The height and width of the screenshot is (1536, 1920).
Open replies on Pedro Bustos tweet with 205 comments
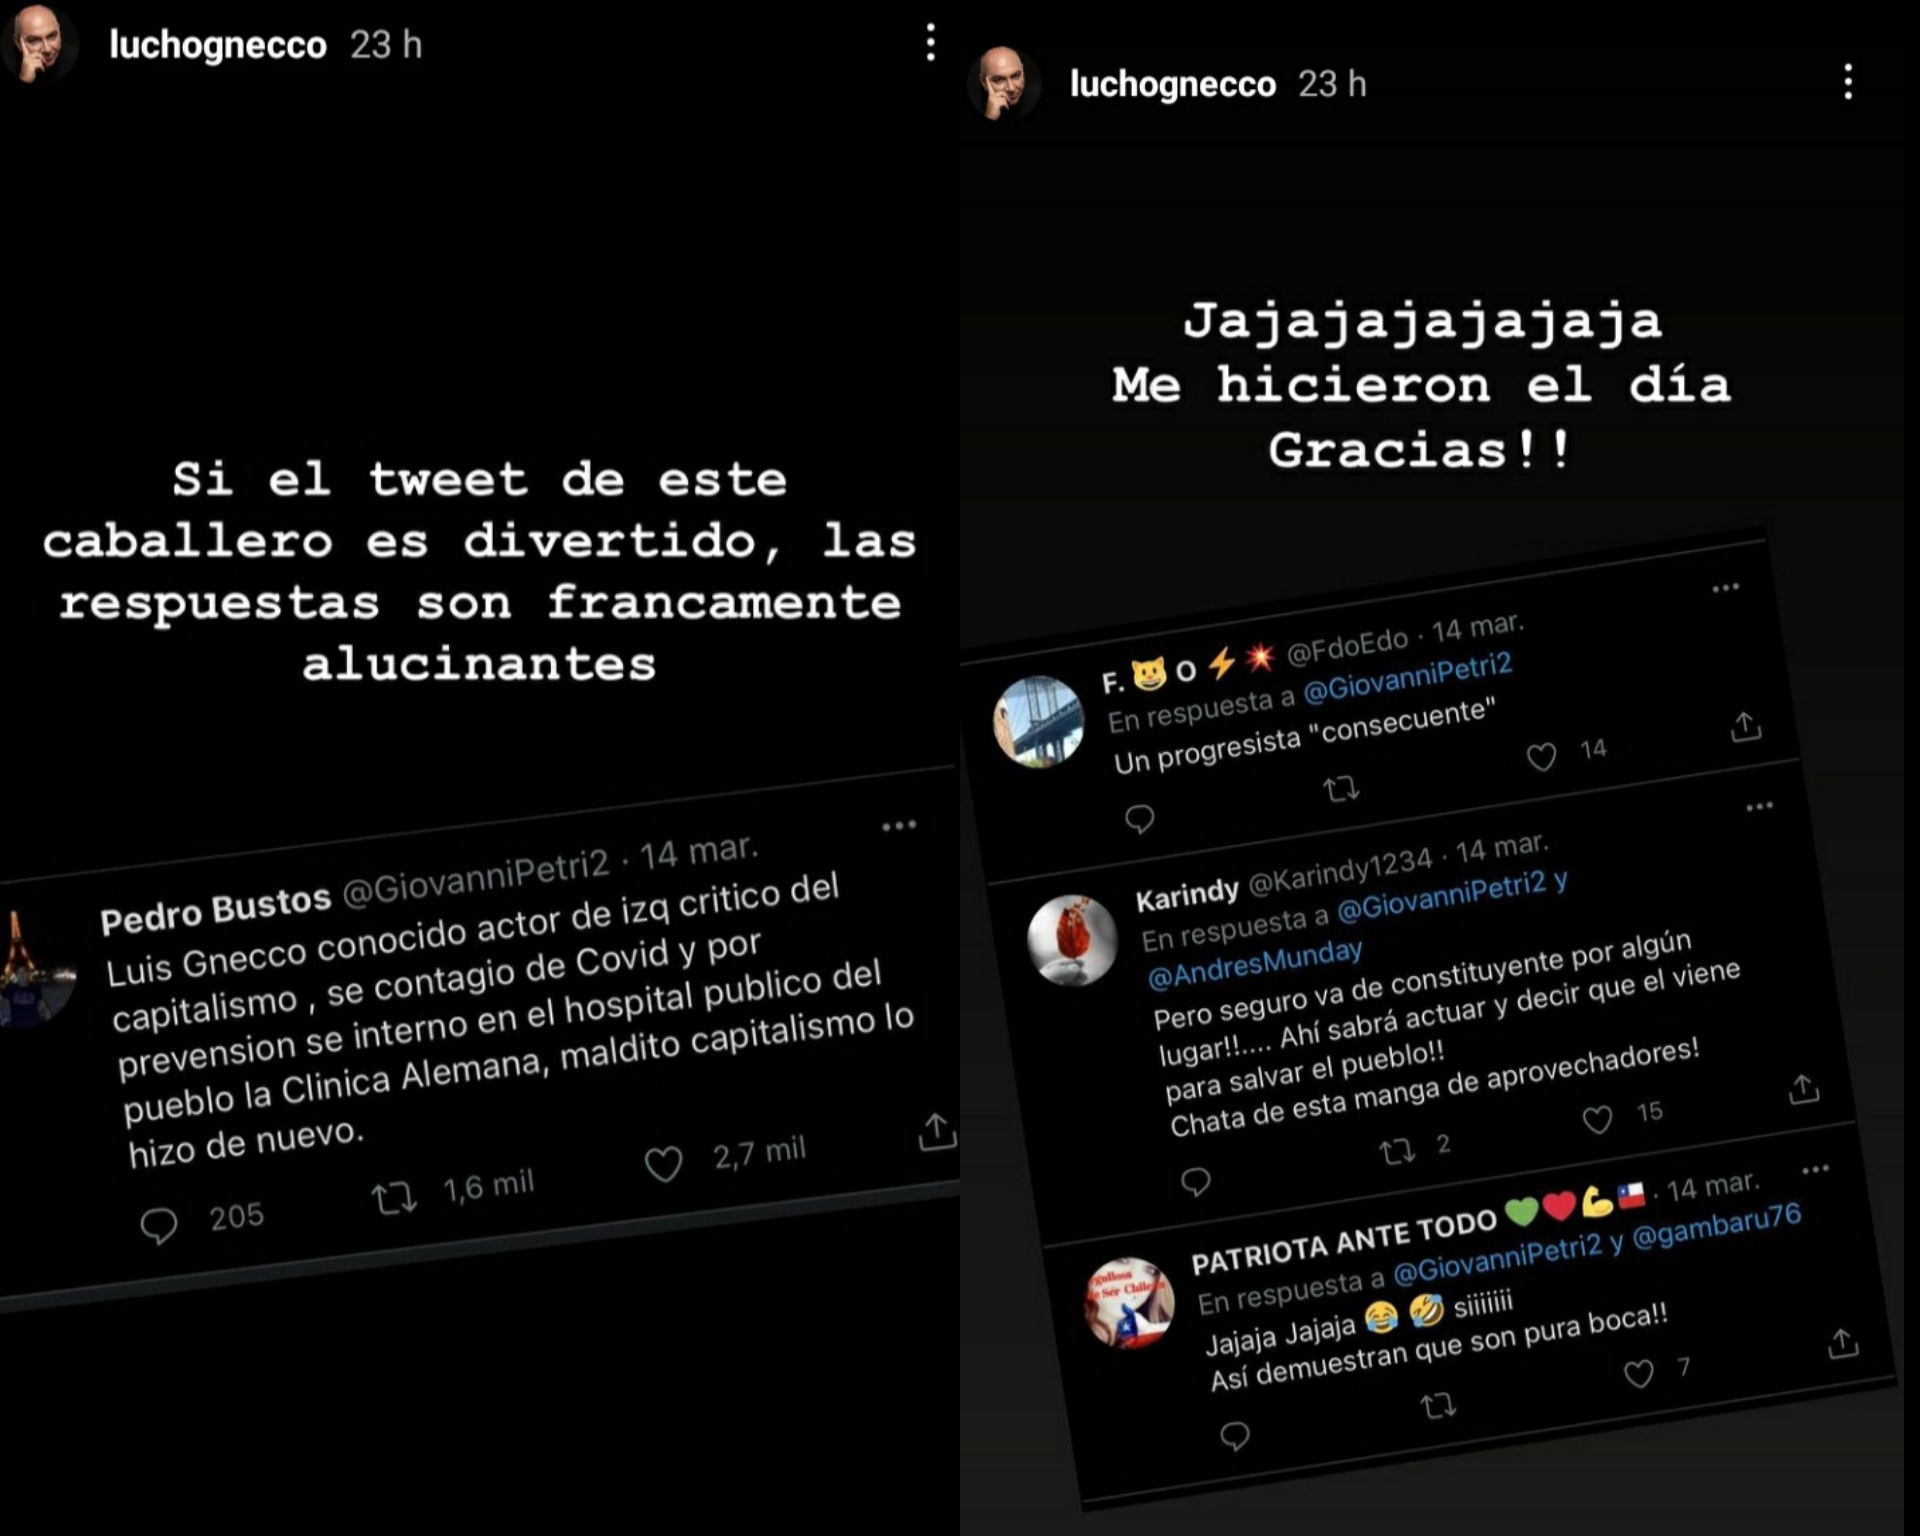(159, 1225)
